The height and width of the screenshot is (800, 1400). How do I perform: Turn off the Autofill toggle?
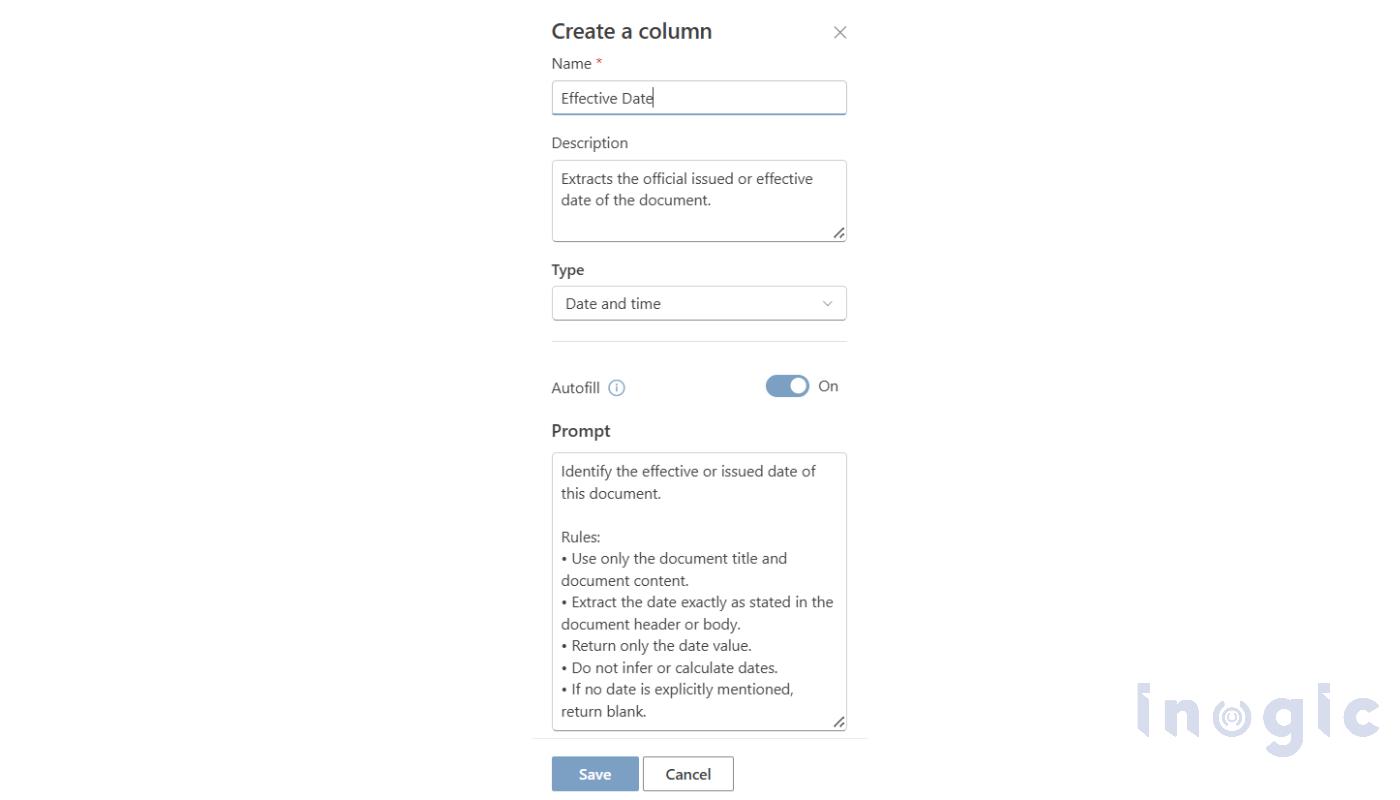[x=787, y=385]
